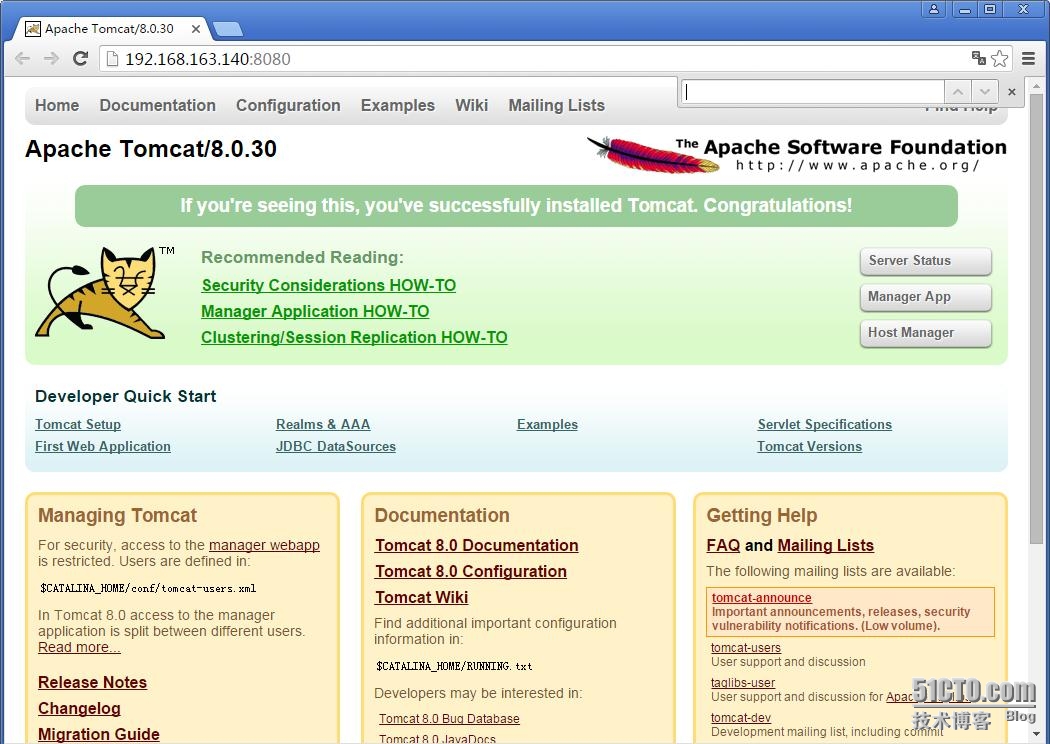Viewport: 1050px width, 744px height.
Task: Open the Wiki navigation item
Action: tap(471, 105)
